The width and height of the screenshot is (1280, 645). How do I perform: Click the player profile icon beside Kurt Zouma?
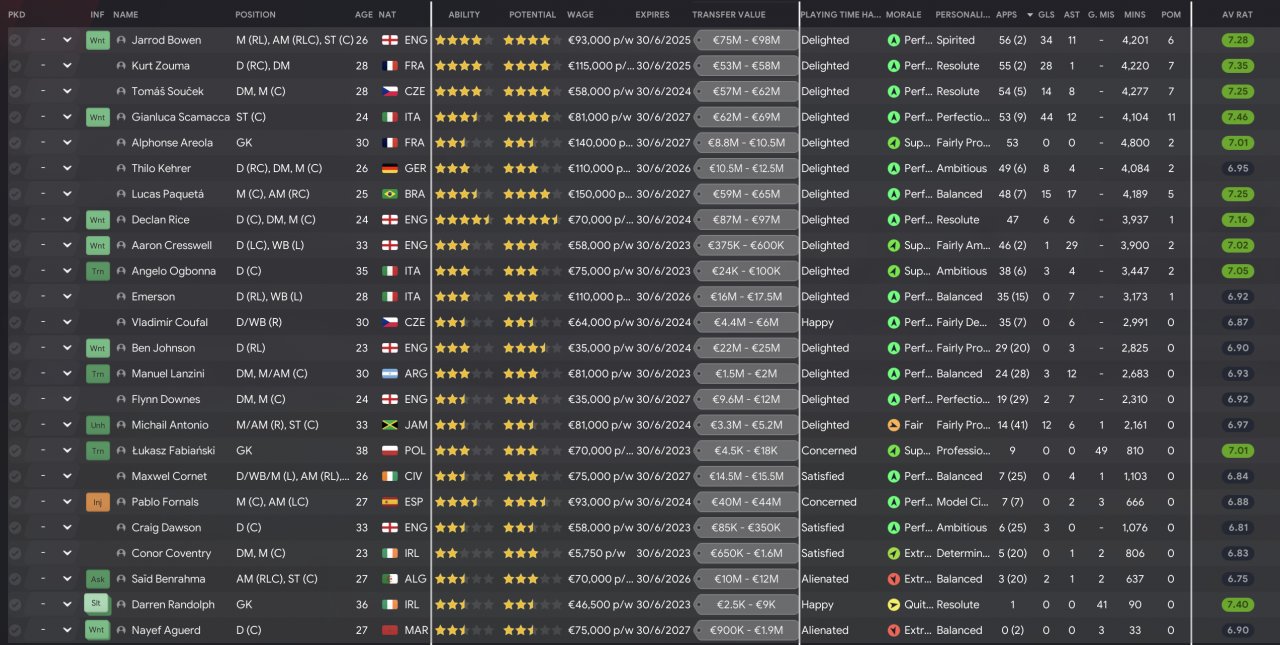[121, 66]
